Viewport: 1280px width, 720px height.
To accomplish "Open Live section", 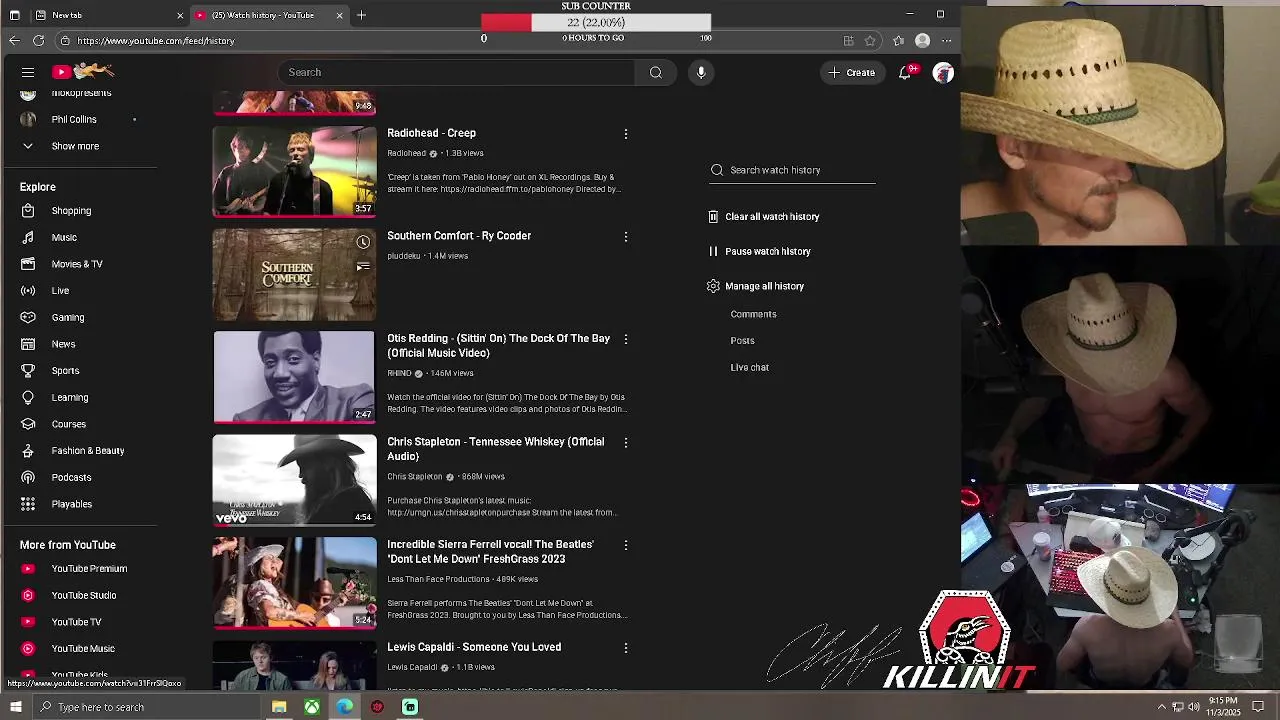I will [60, 291].
